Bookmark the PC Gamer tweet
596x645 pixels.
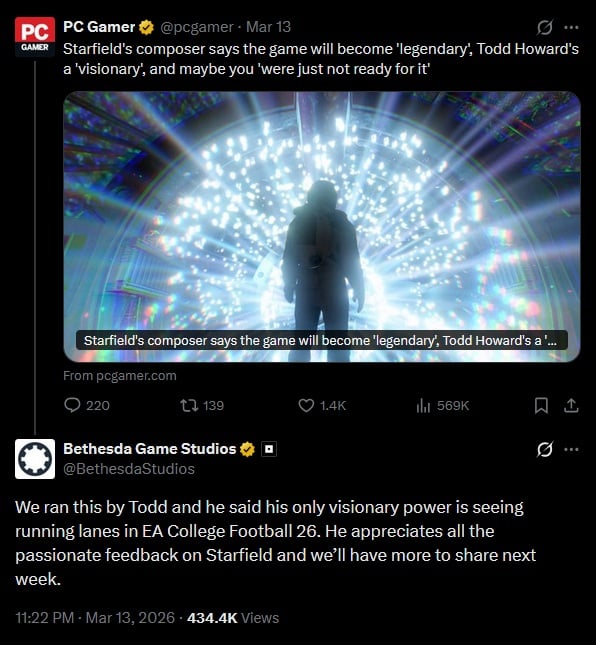coord(541,406)
